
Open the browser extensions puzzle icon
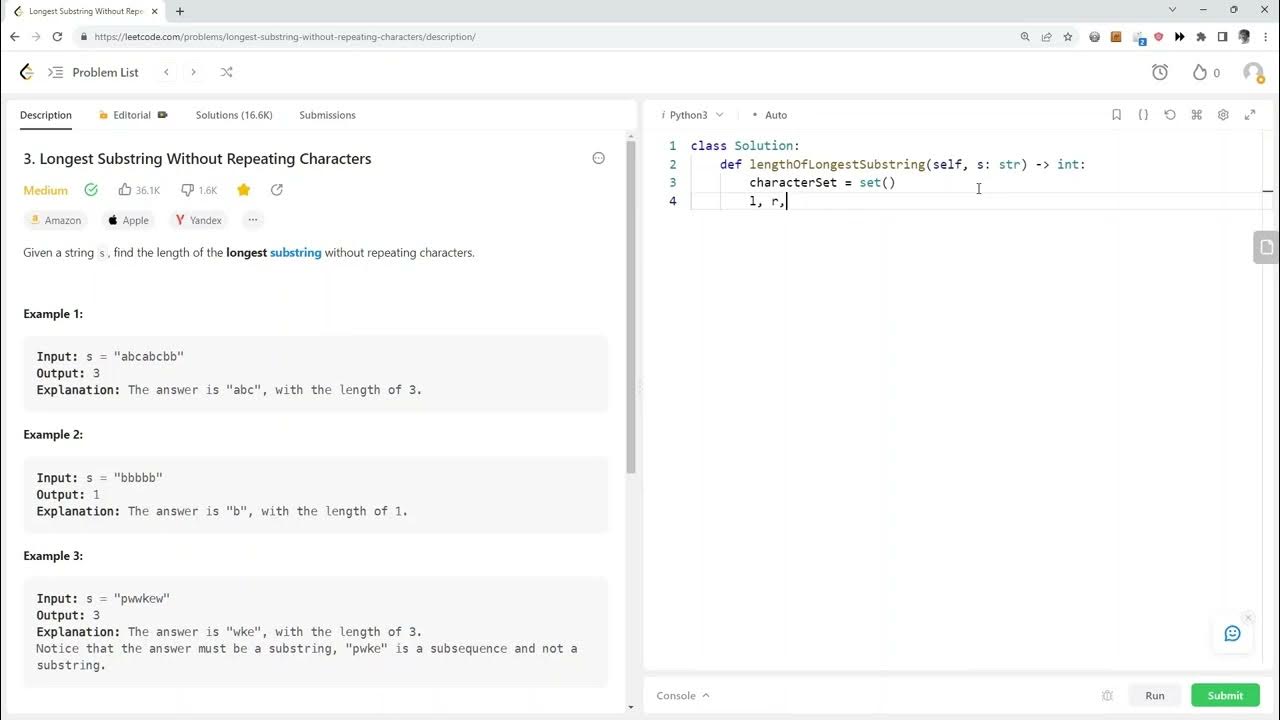tap(1201, 37)
